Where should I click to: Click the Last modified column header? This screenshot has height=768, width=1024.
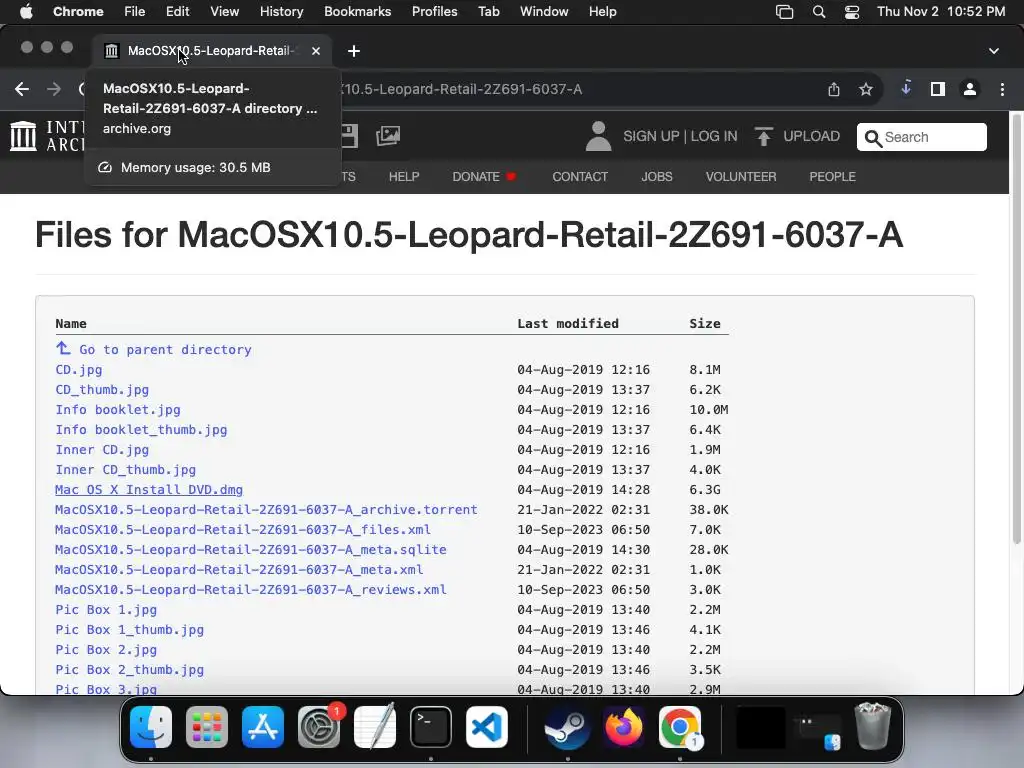pos(568,323)
